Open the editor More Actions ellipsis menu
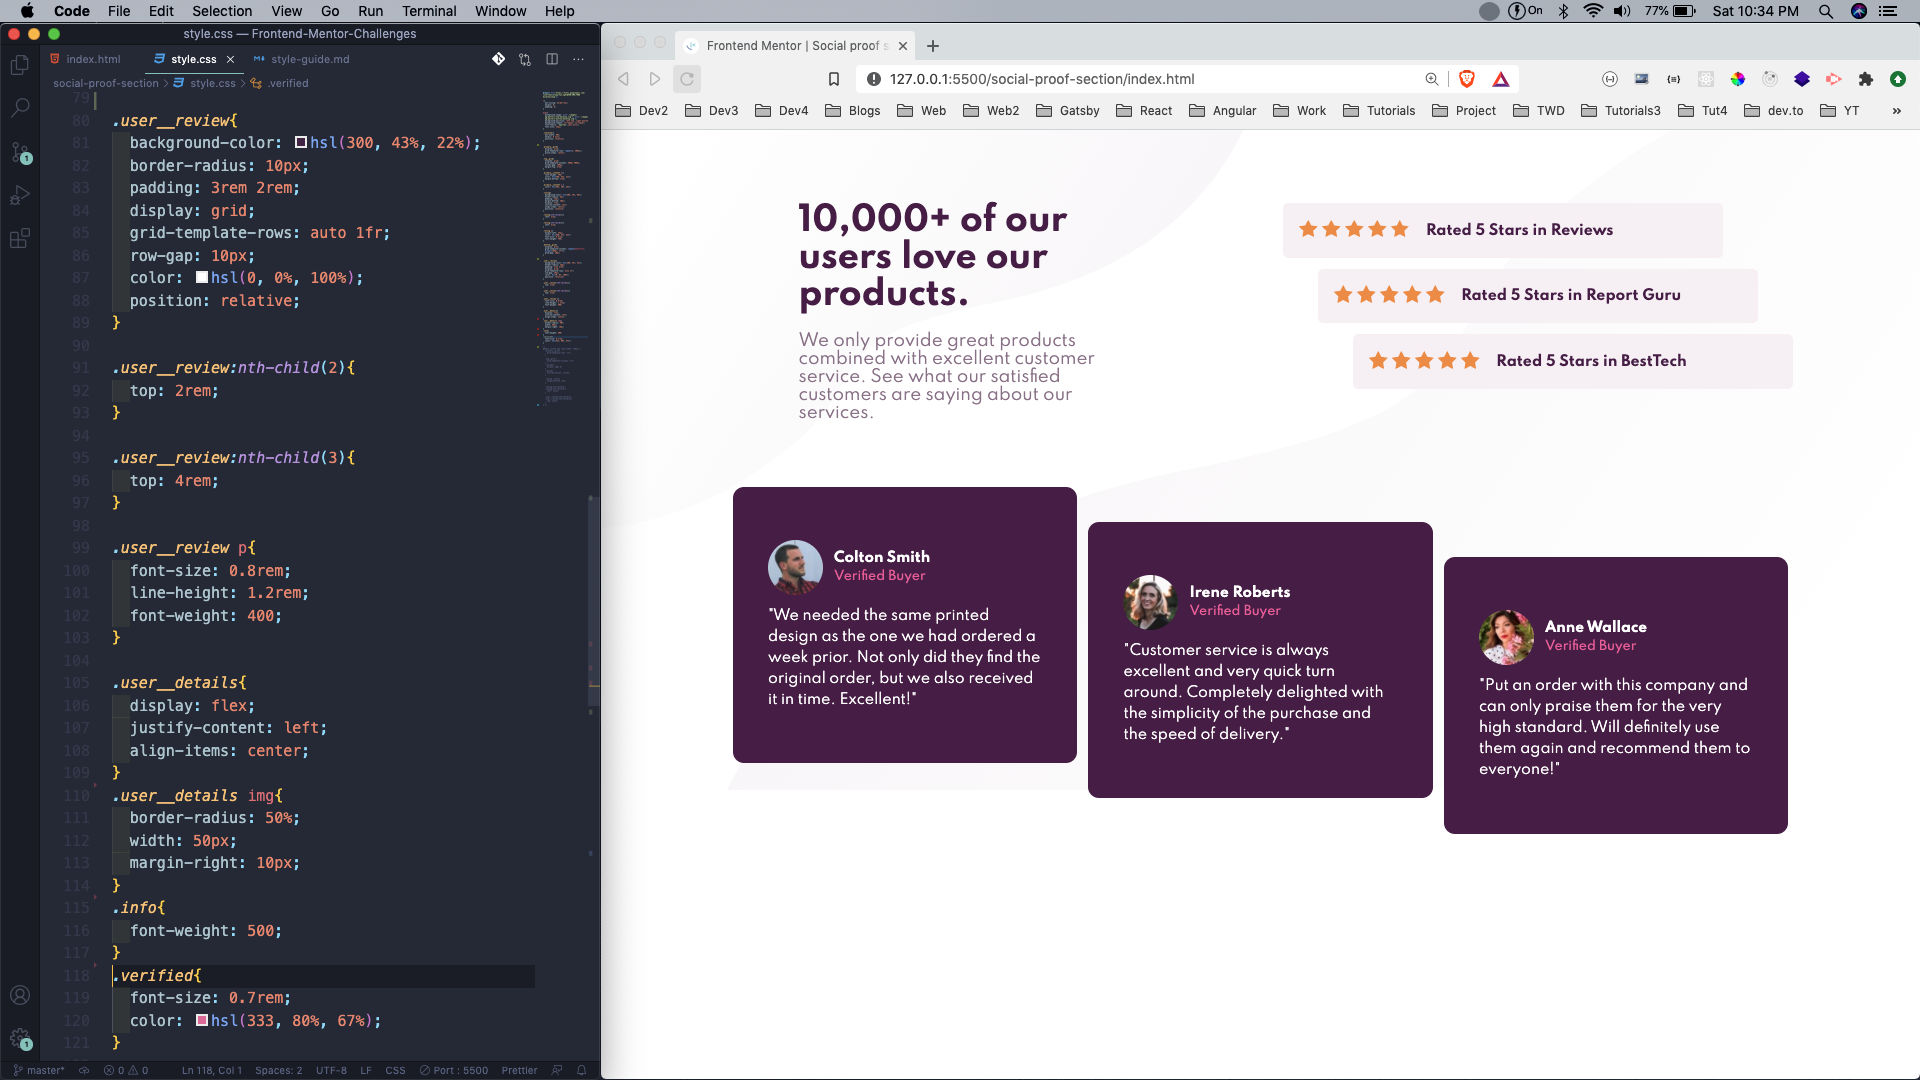1920x1080 pixels. 578,59
